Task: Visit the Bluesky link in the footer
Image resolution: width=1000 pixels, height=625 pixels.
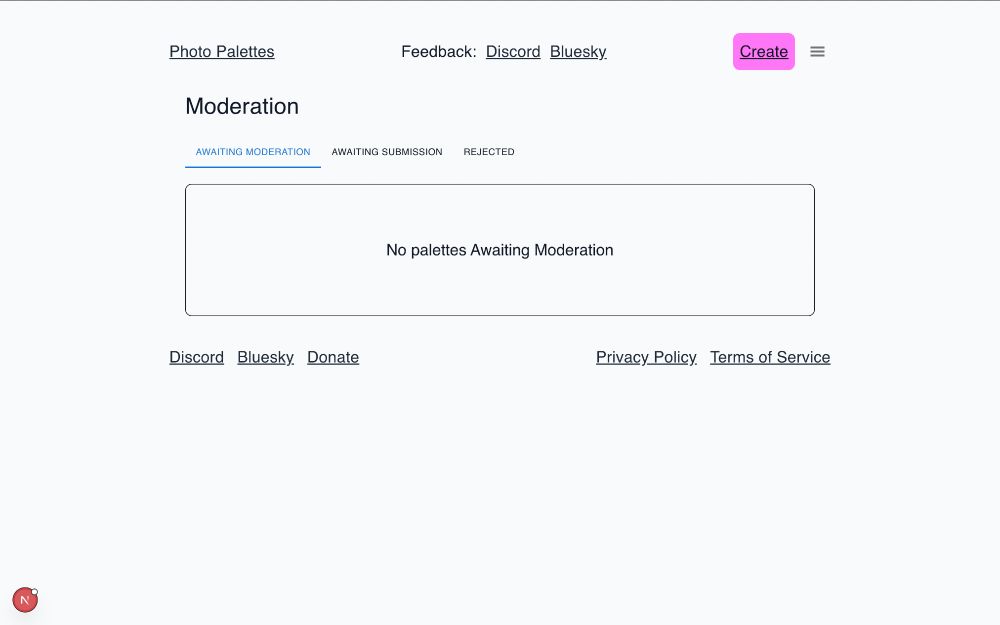Action: (x=265, y=357)
